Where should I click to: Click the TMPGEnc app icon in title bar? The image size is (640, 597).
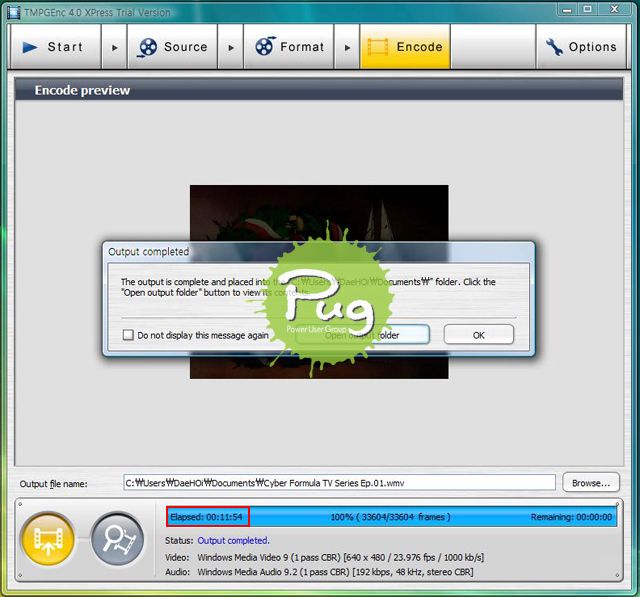pyautogui.click(x=14, y=12)
